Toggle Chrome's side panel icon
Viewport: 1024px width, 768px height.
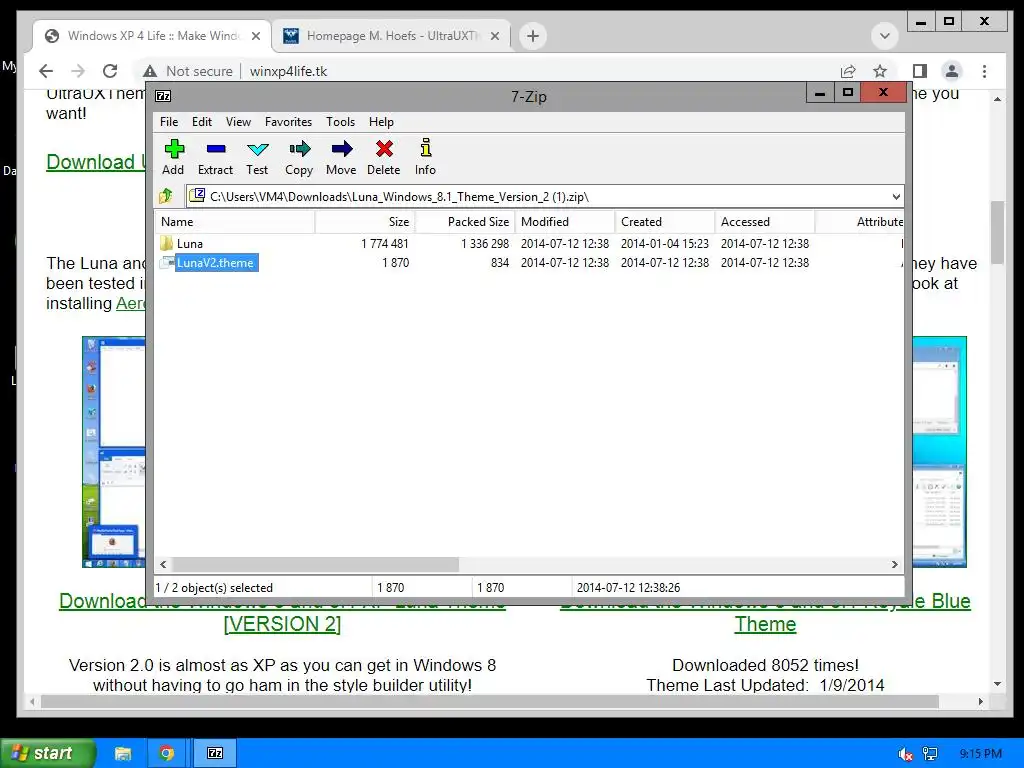pos(920,71)
